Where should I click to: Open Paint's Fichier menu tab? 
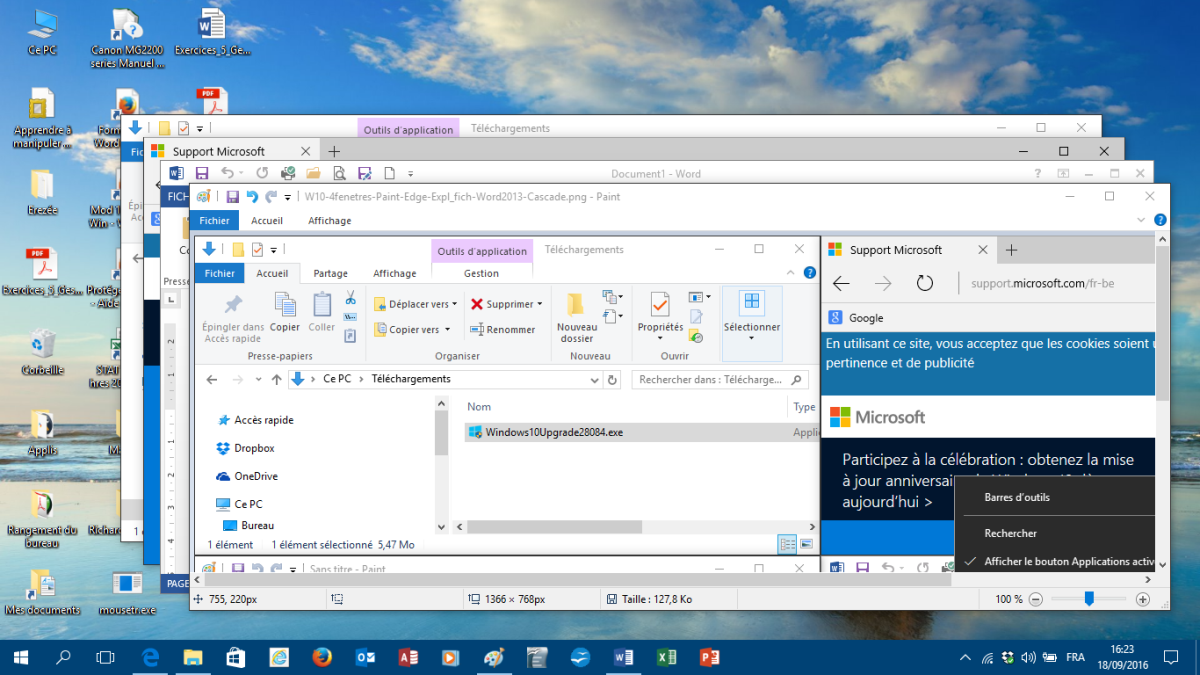214,221
